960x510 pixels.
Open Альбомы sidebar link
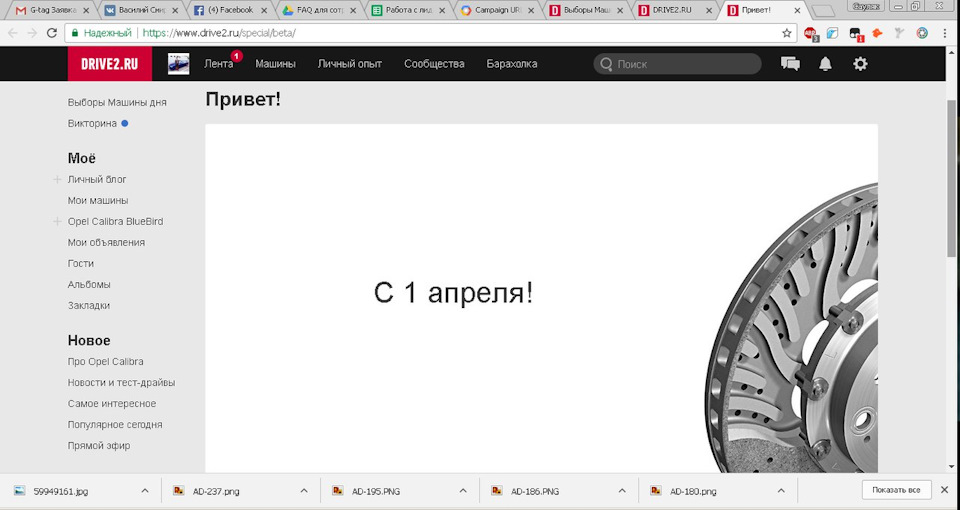[x=89, y=284]
